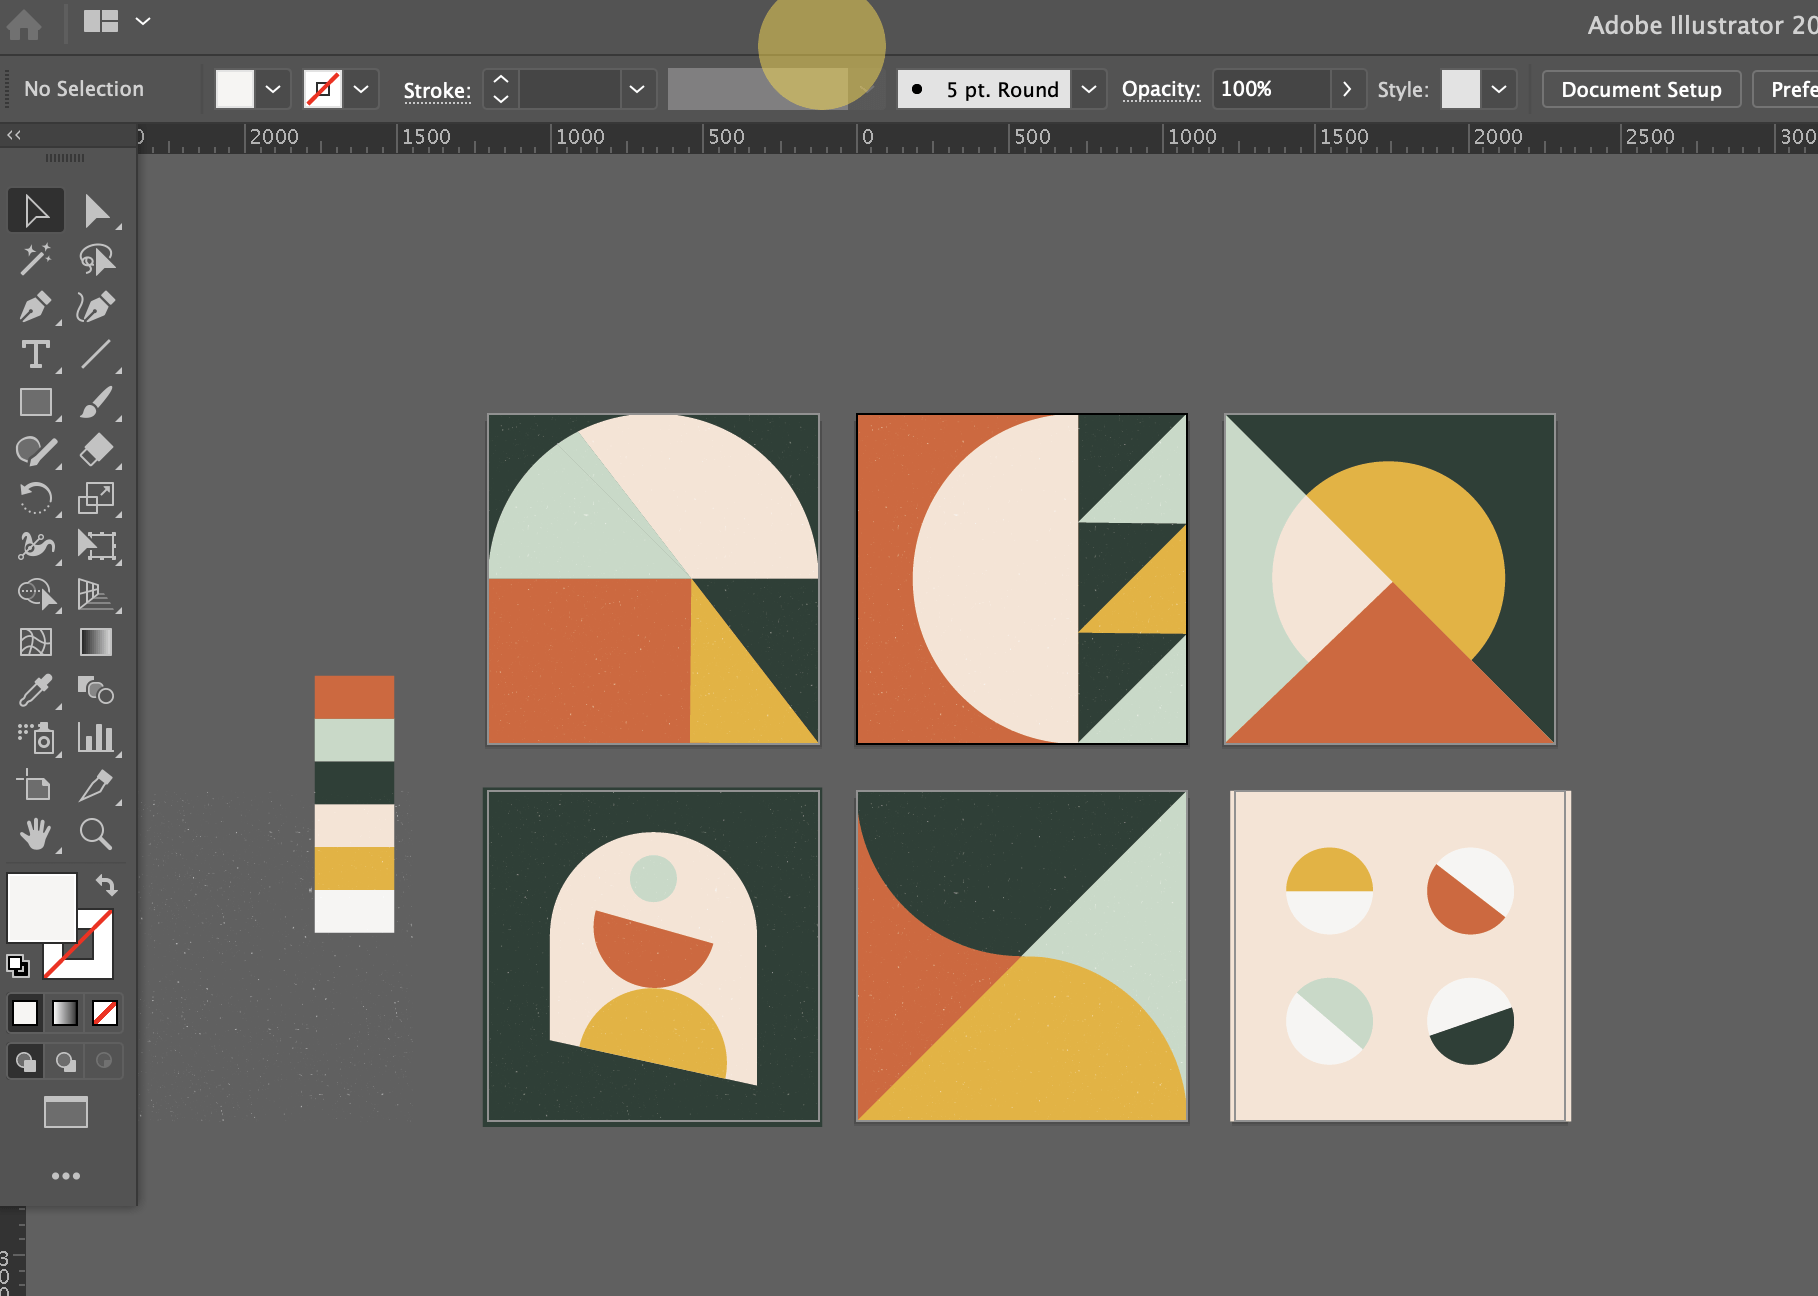Activate the Gradient fill type
The width and height of the screenshot is (1818, 1296).
62,1012
